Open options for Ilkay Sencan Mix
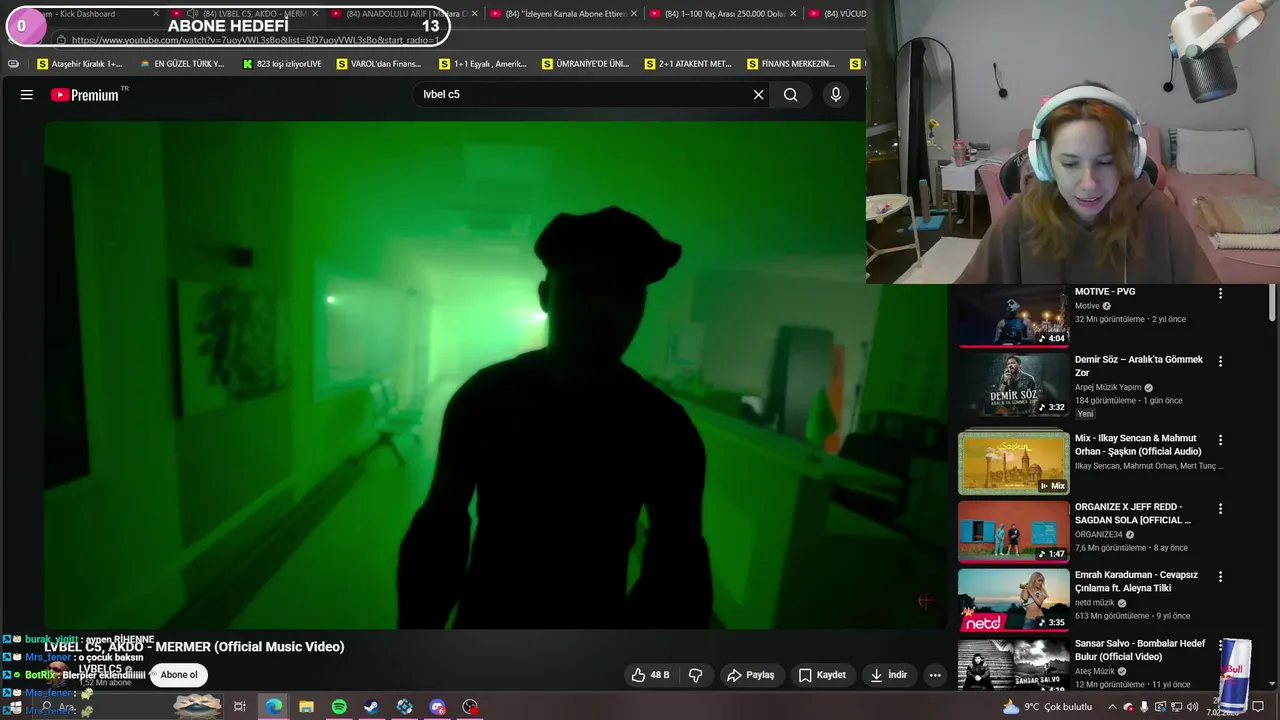The height and width of the screenshot is (720, 1280). tap(1220, 439)
